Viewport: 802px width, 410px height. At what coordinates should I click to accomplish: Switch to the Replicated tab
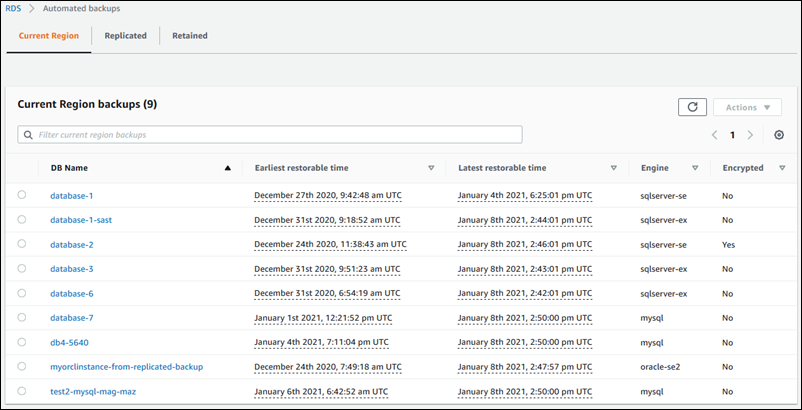125,35
